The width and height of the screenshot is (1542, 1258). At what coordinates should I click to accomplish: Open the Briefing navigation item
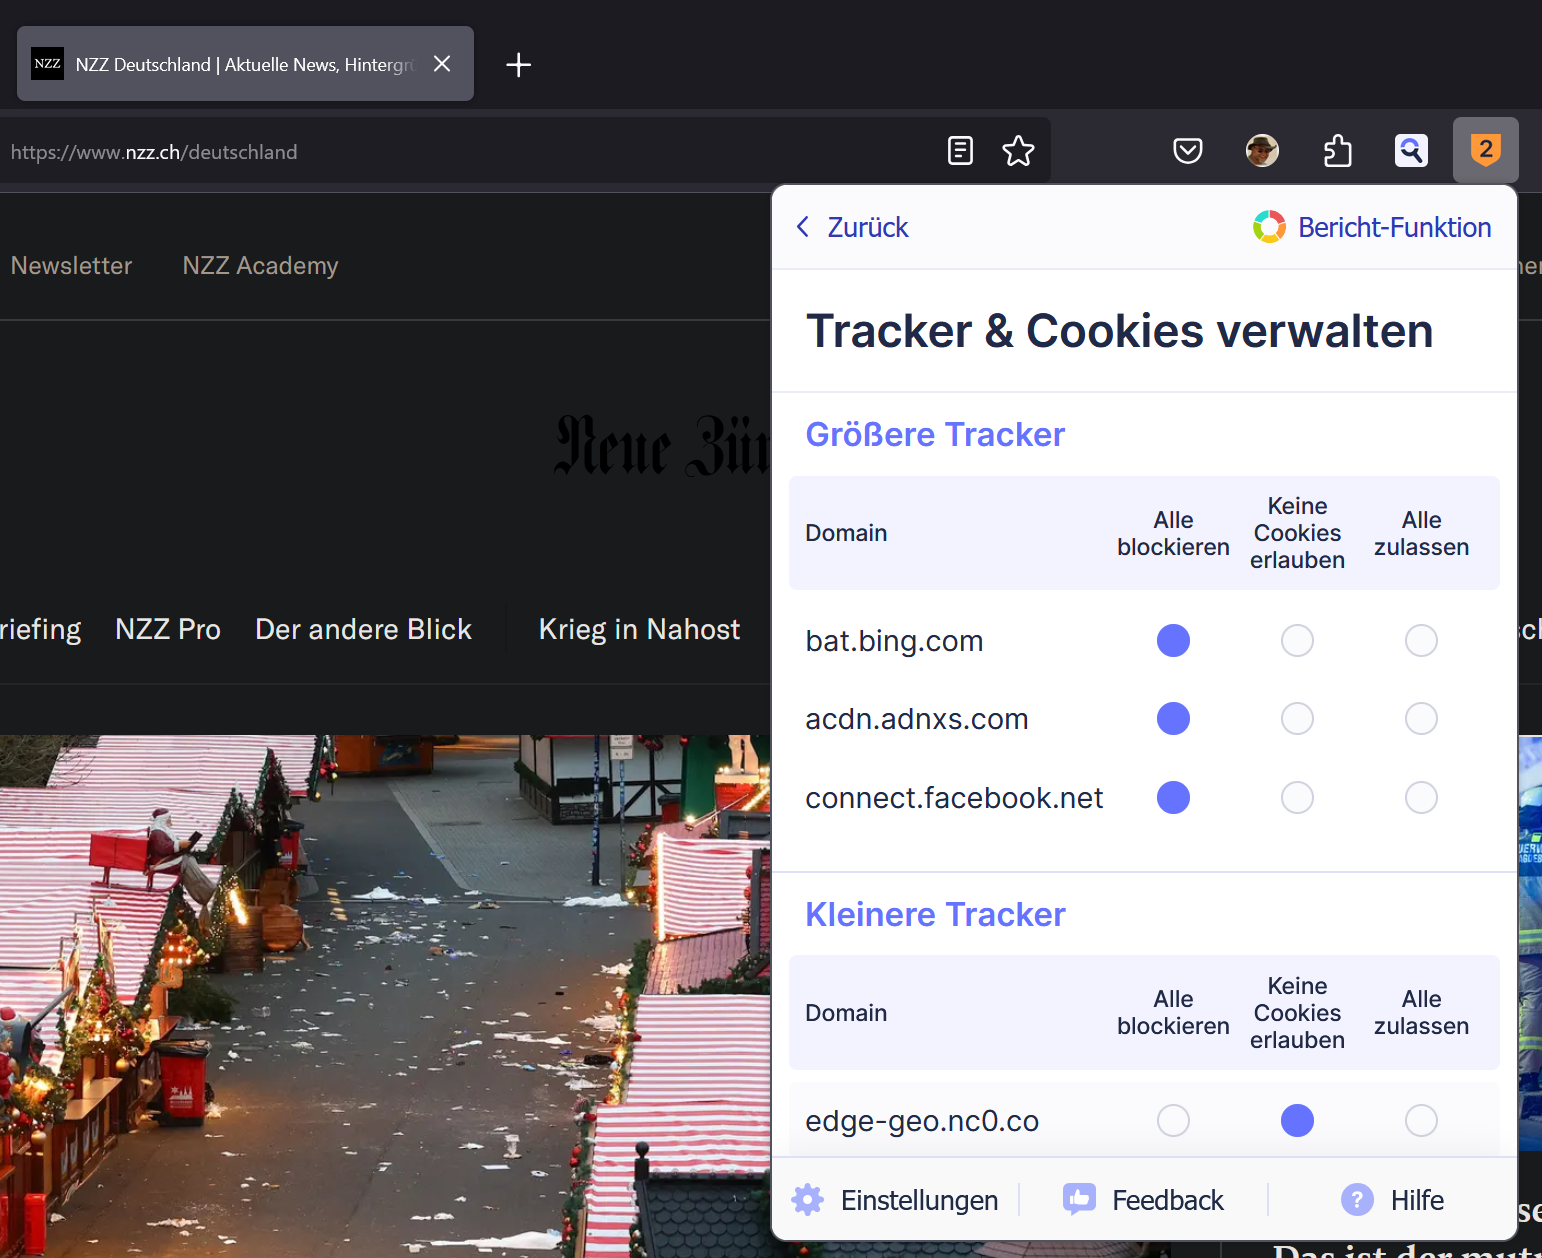40,630
